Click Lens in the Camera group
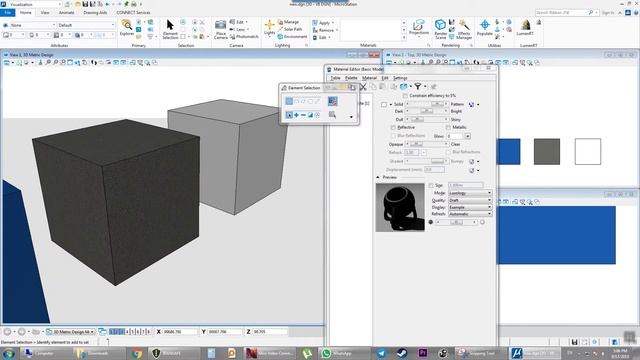This screenshot has width=640, height=360. 238,29
